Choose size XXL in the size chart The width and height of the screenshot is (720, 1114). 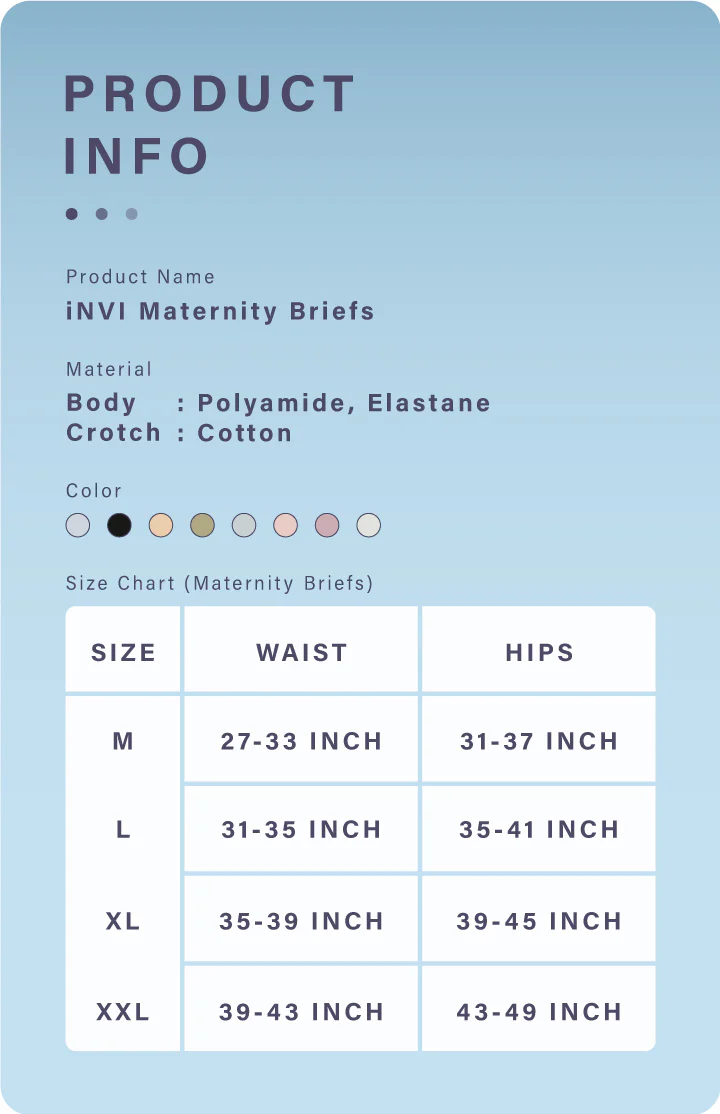point(123,1012)
